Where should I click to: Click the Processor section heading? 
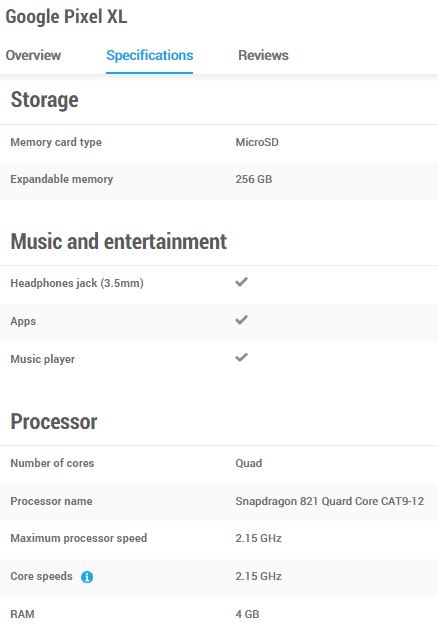click(x=54, y=422)
